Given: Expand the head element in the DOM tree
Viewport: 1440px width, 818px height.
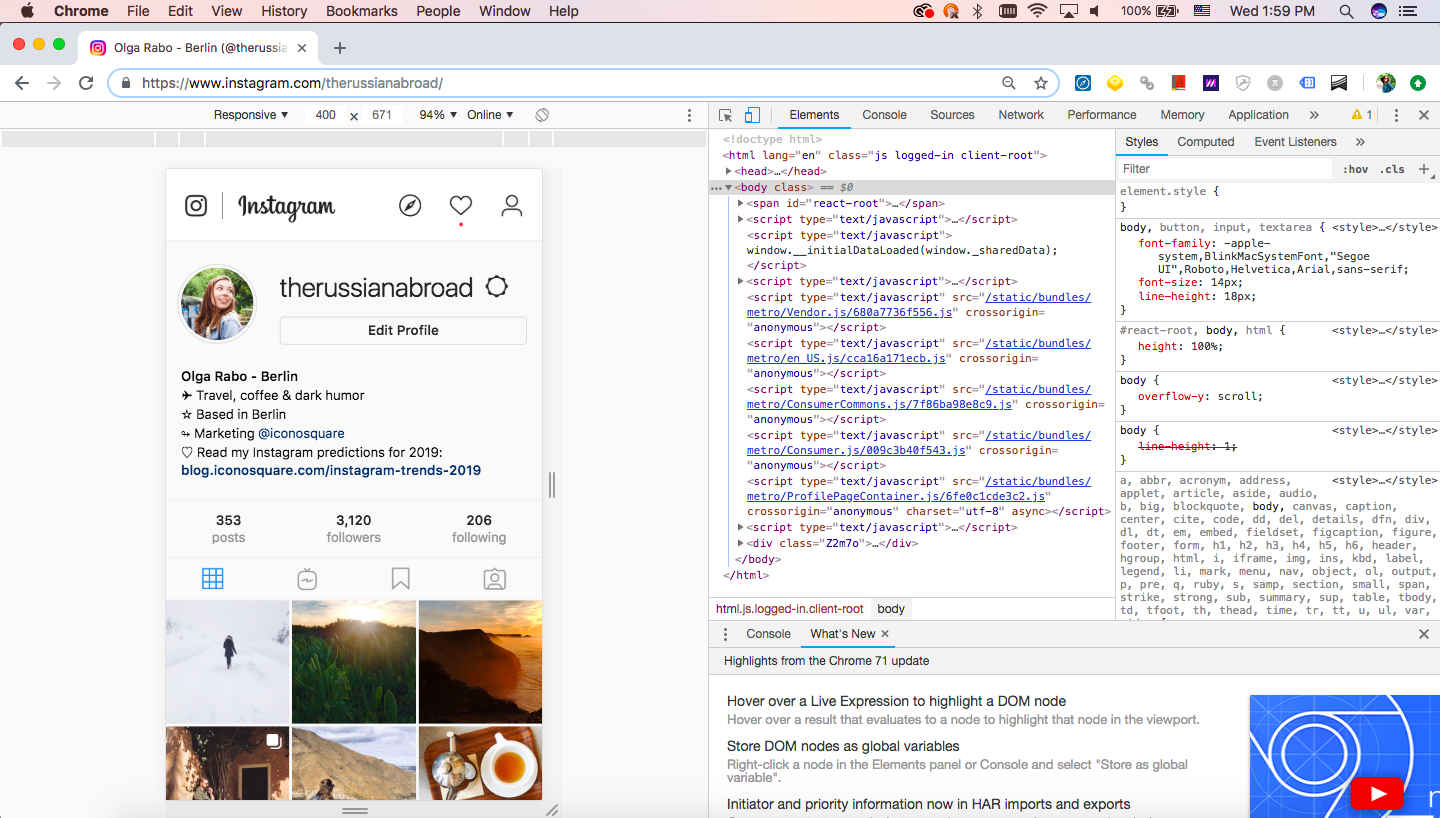Looking at the screenshot, I should (728, 170).
